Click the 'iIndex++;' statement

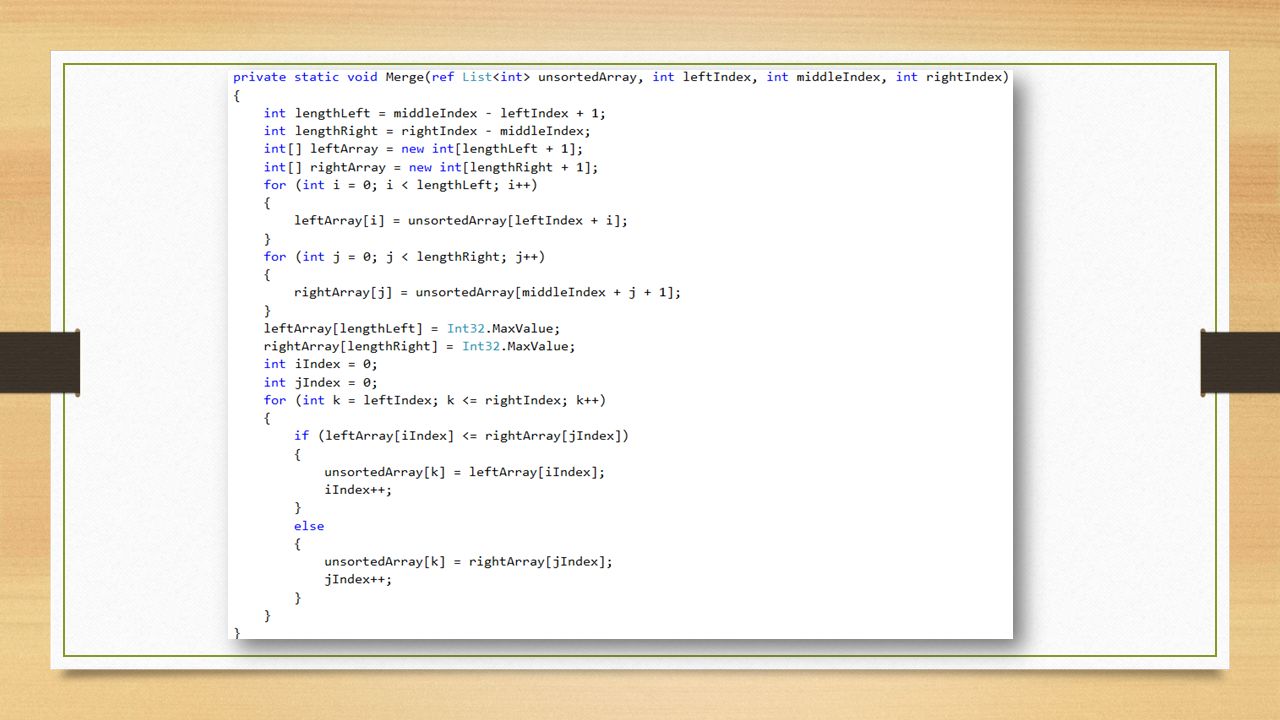click(x=358, y=490)
